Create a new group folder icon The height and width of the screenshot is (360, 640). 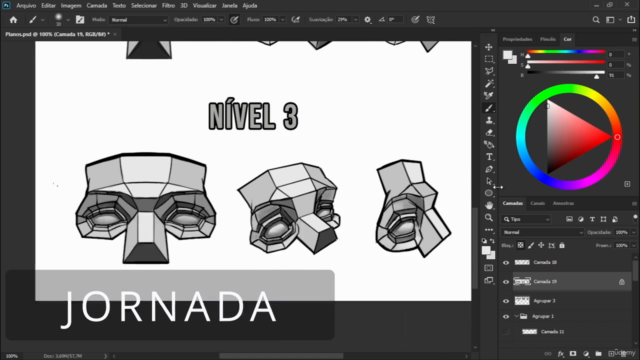(x=598, y=354)
